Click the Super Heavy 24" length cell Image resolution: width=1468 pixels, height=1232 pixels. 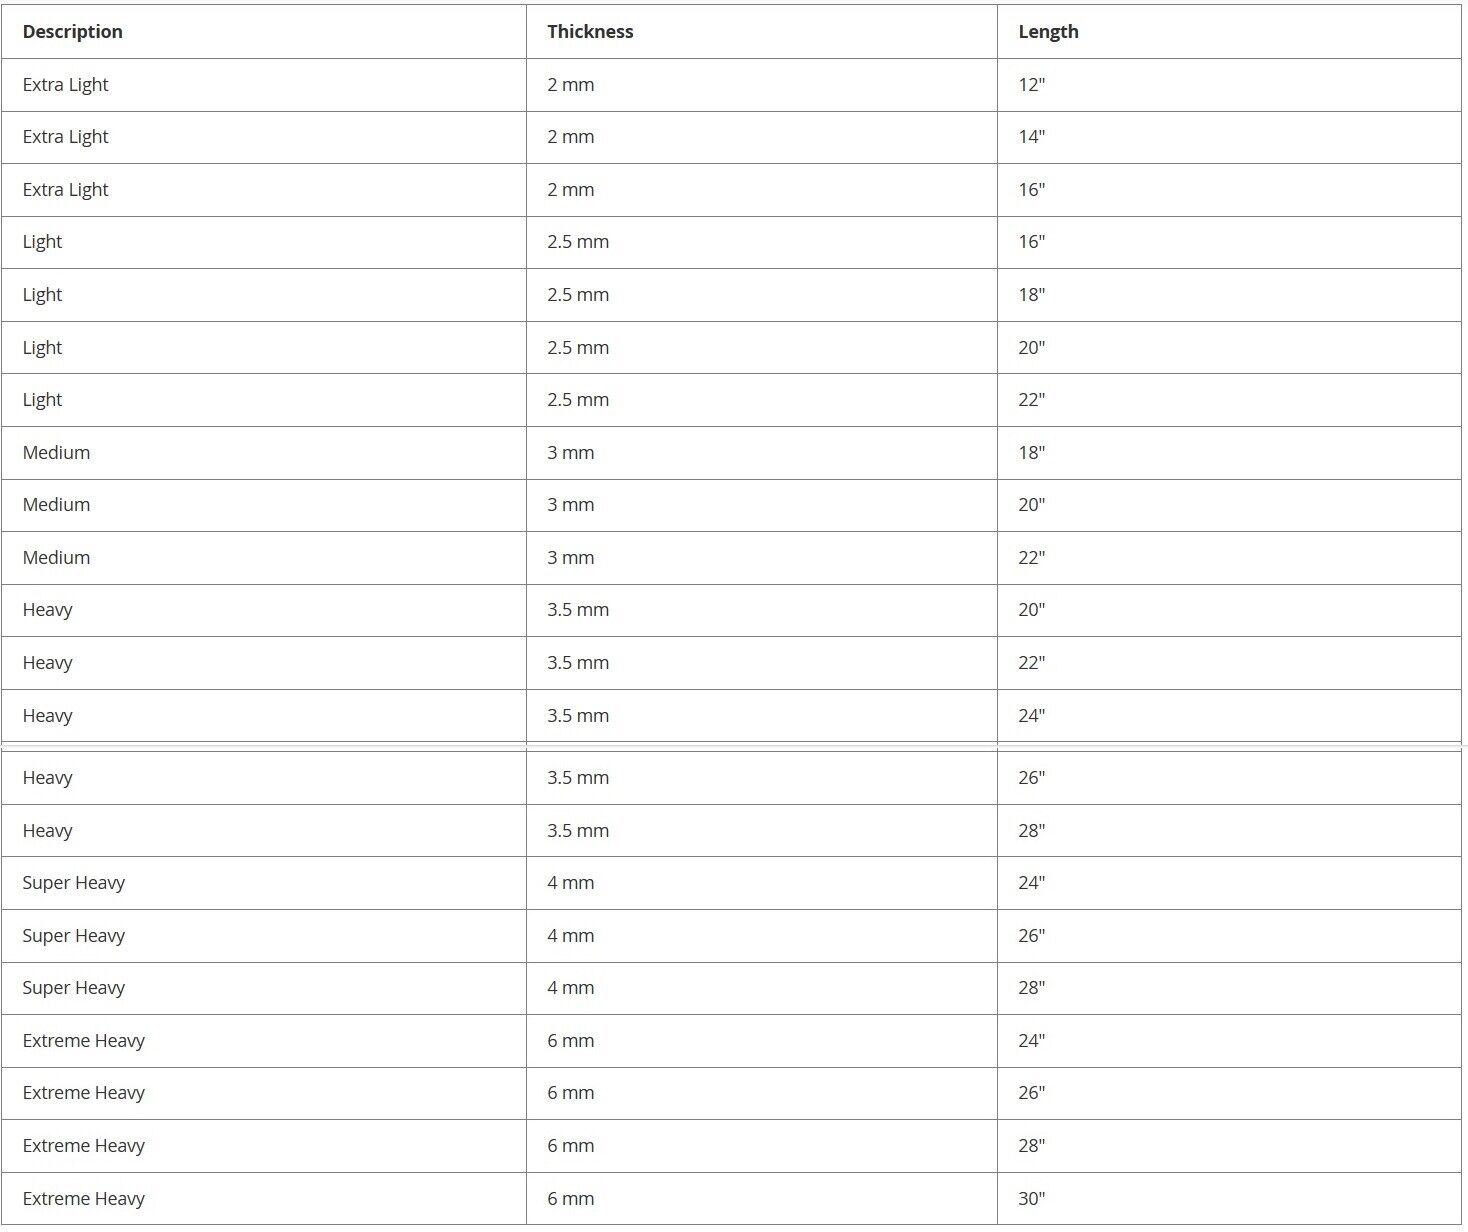tap(1229, 883)
